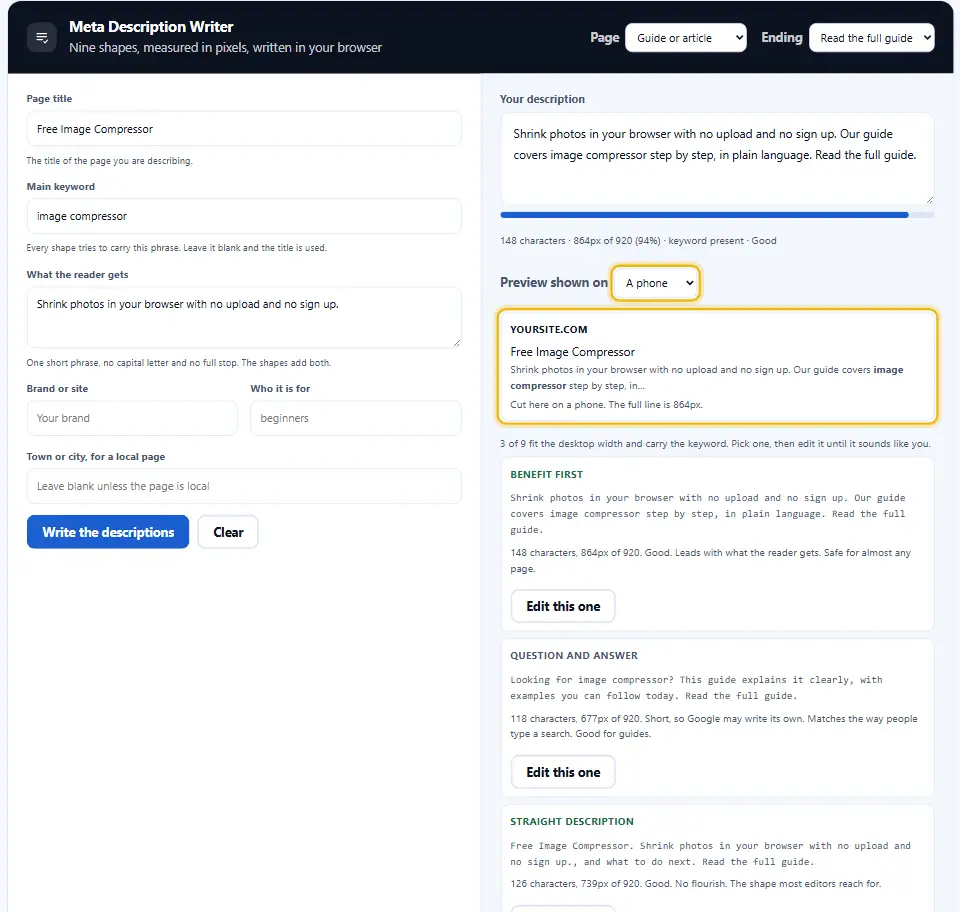Open the Preview shown on dropdown
Image resolution: width=960 pixels, height=912 pixels.
(656, 283)
